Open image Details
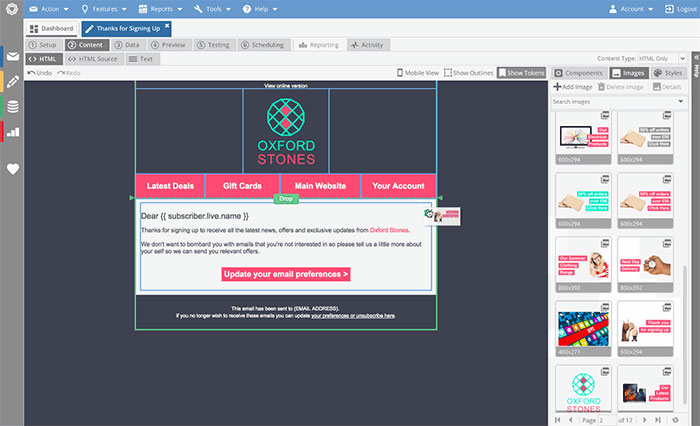Screen dimensions: 700x426 (667, 87)
